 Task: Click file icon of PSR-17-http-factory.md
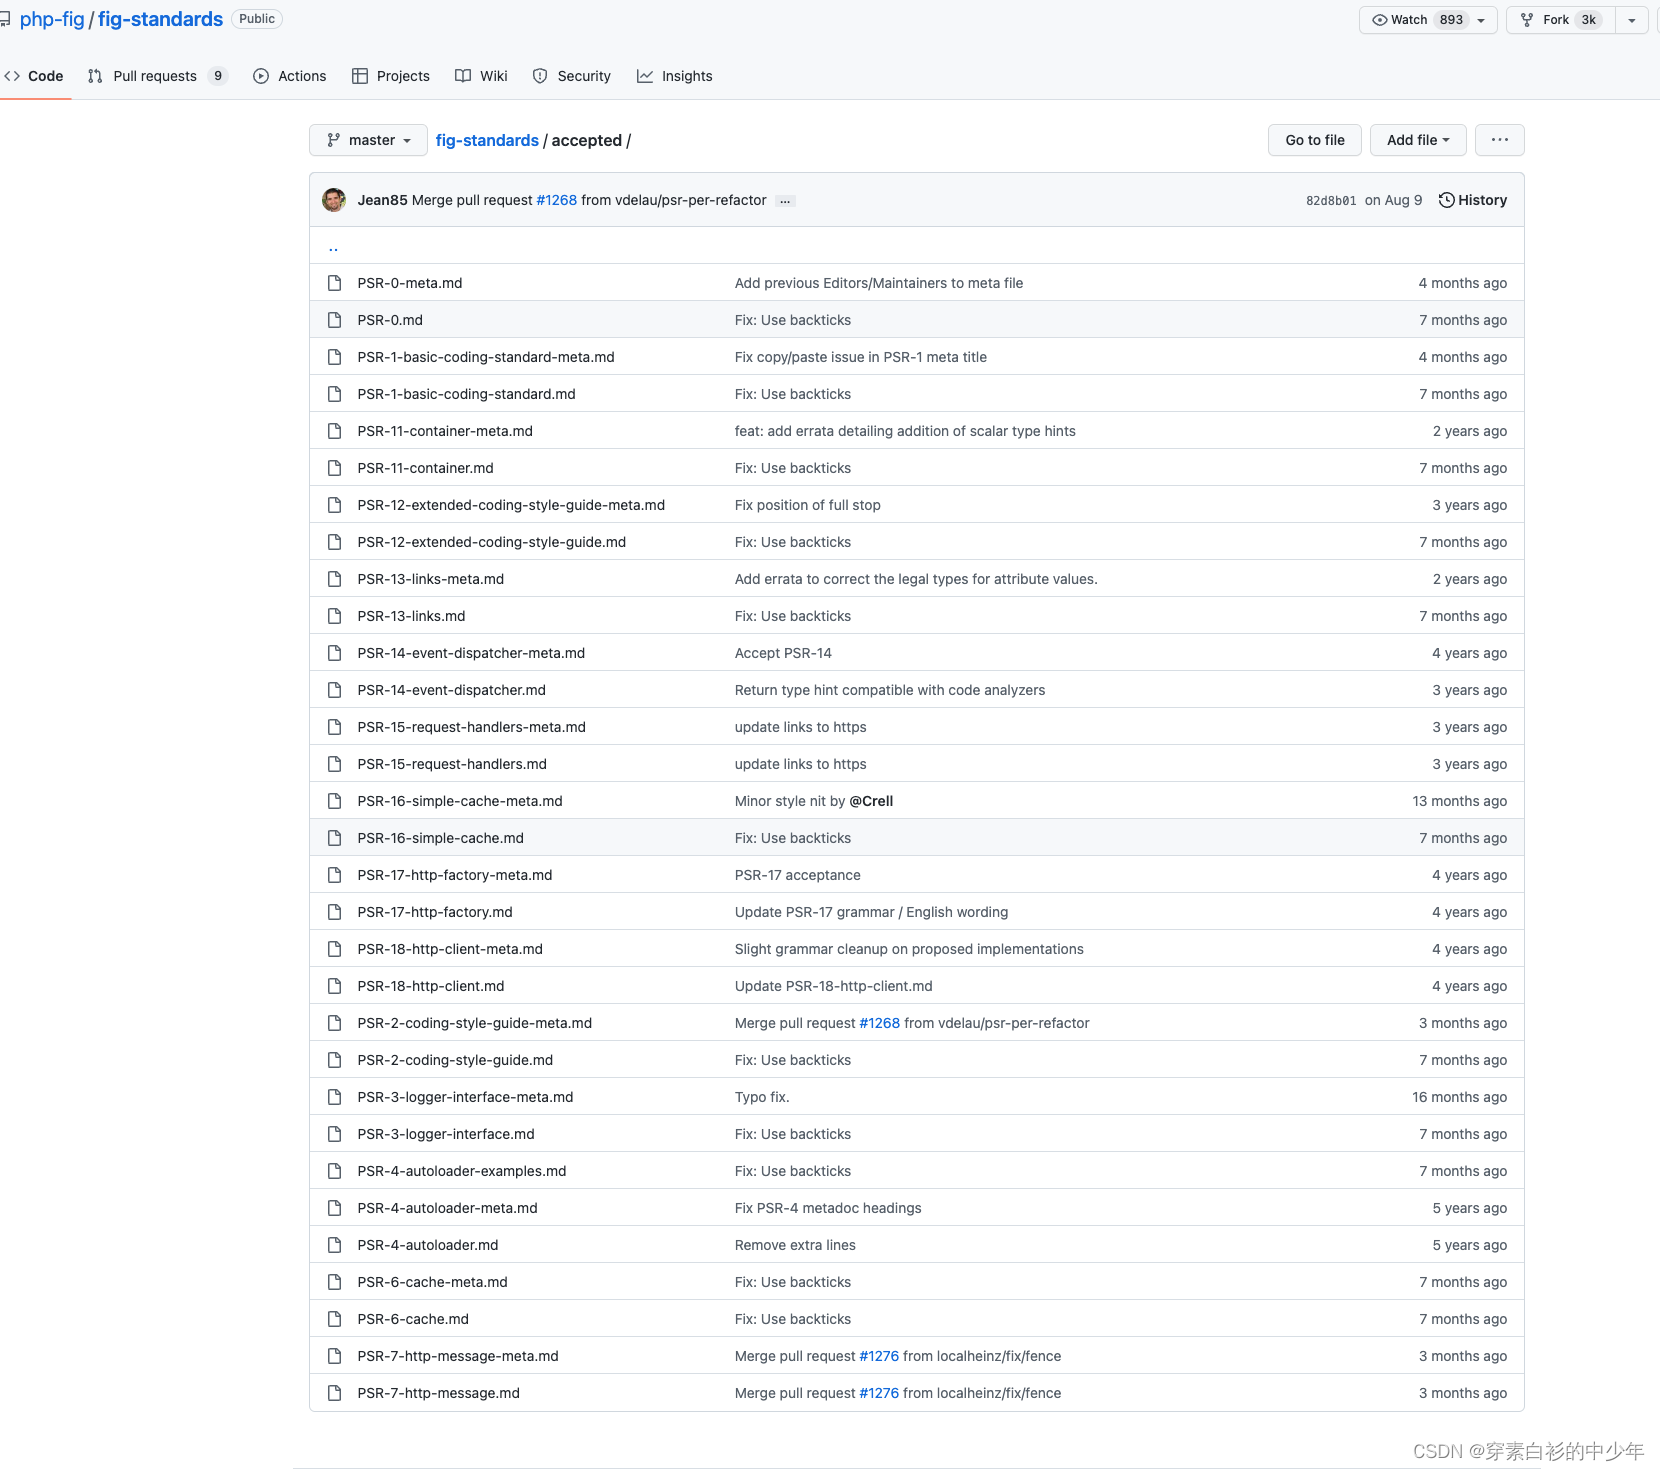tap(335, 912)
